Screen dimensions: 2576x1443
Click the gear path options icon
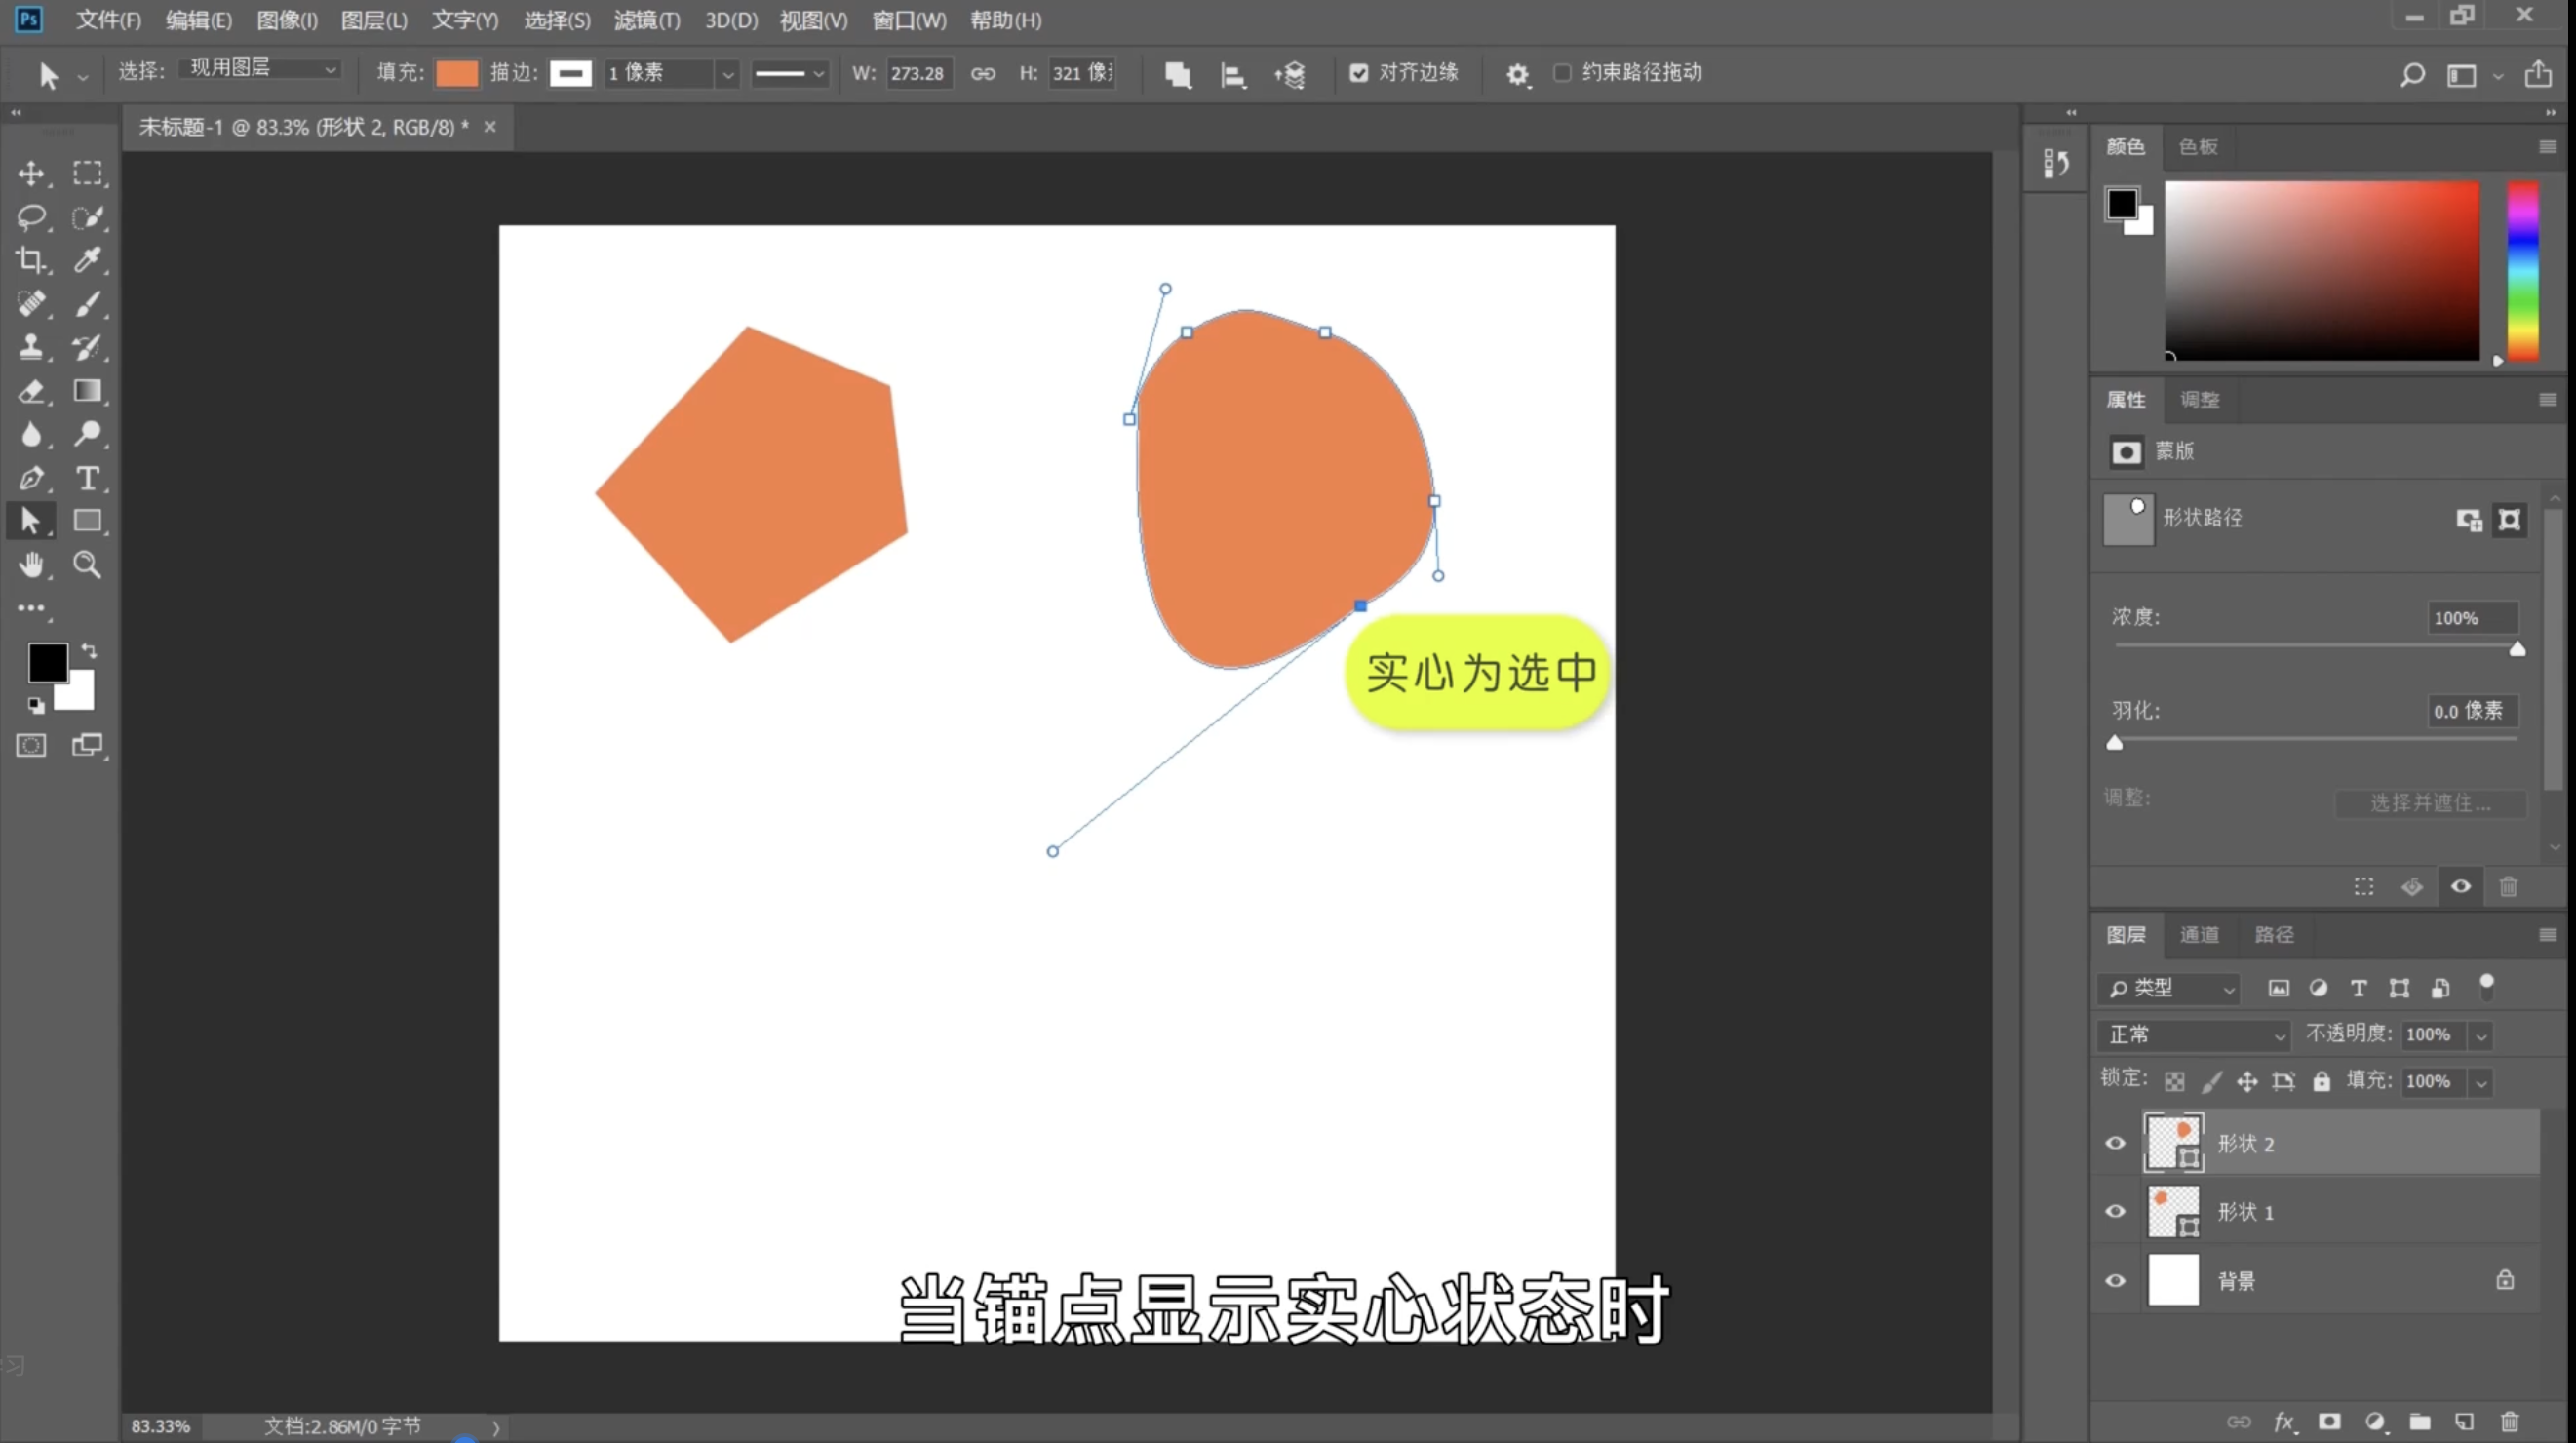1517,74
